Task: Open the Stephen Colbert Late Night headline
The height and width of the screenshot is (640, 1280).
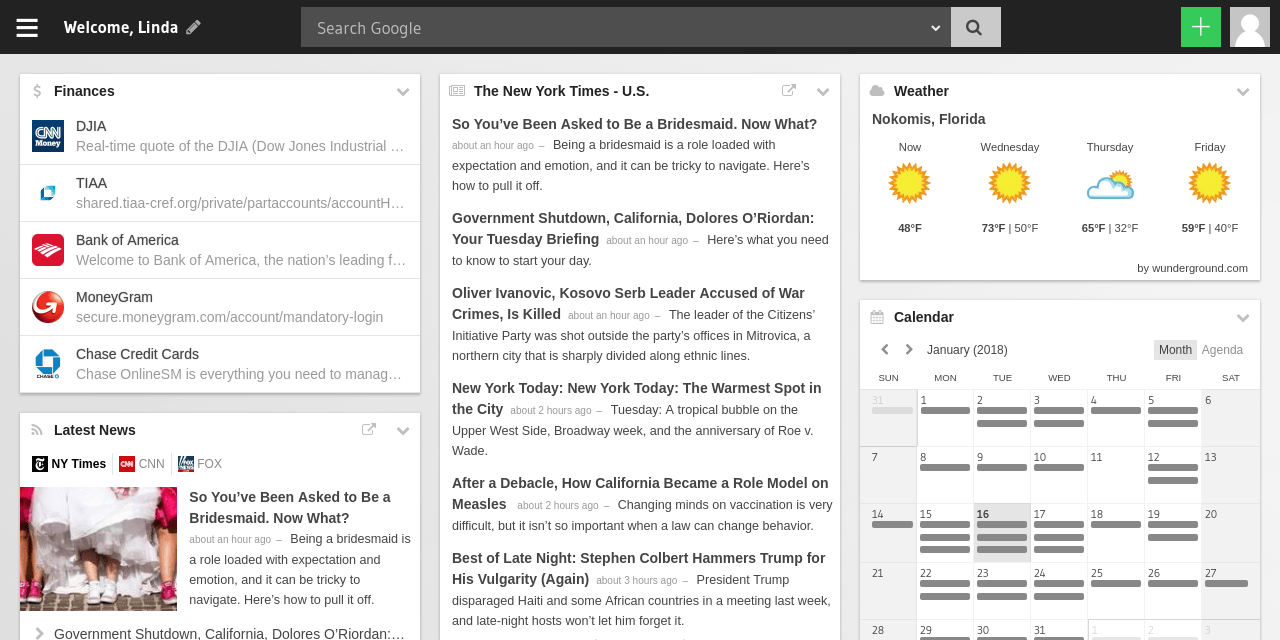Action: click(x=638, y=568)
